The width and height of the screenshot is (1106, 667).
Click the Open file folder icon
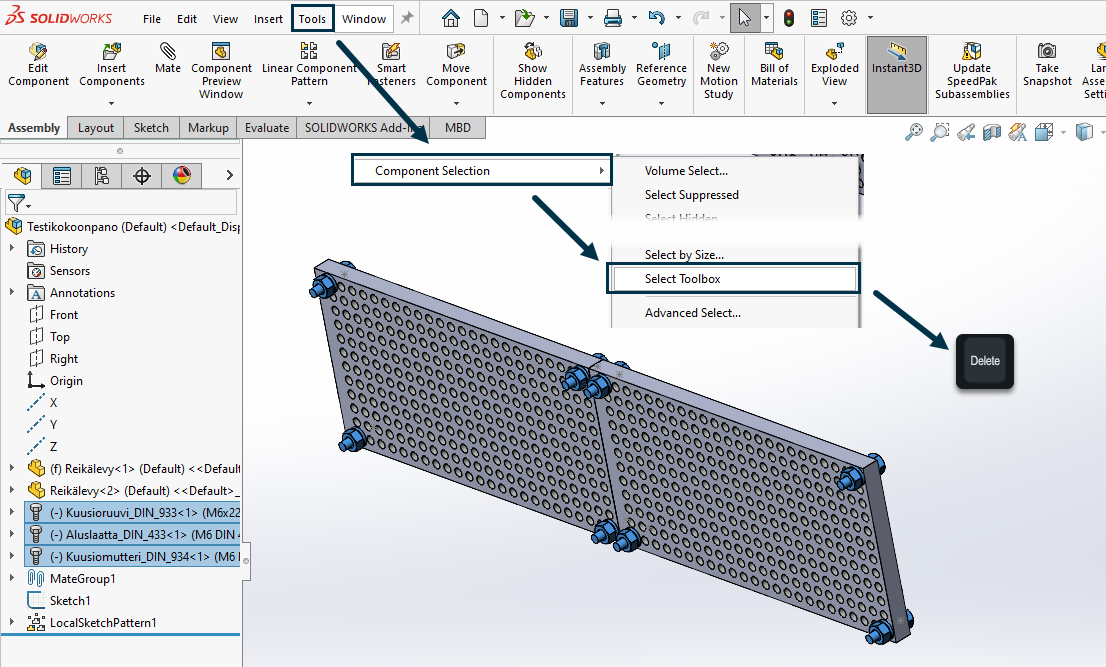point(524,18)
